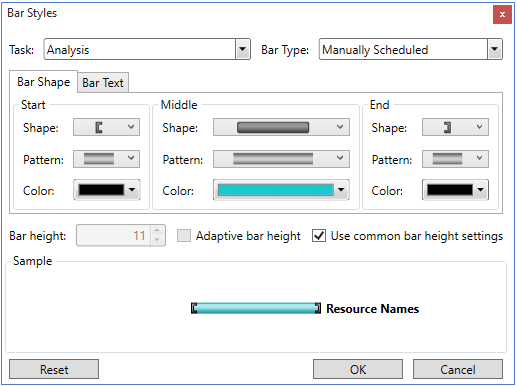This screenshot has height=386, width=517.
Task: Decrease bar height with down spinner
Action: [157, 240]
